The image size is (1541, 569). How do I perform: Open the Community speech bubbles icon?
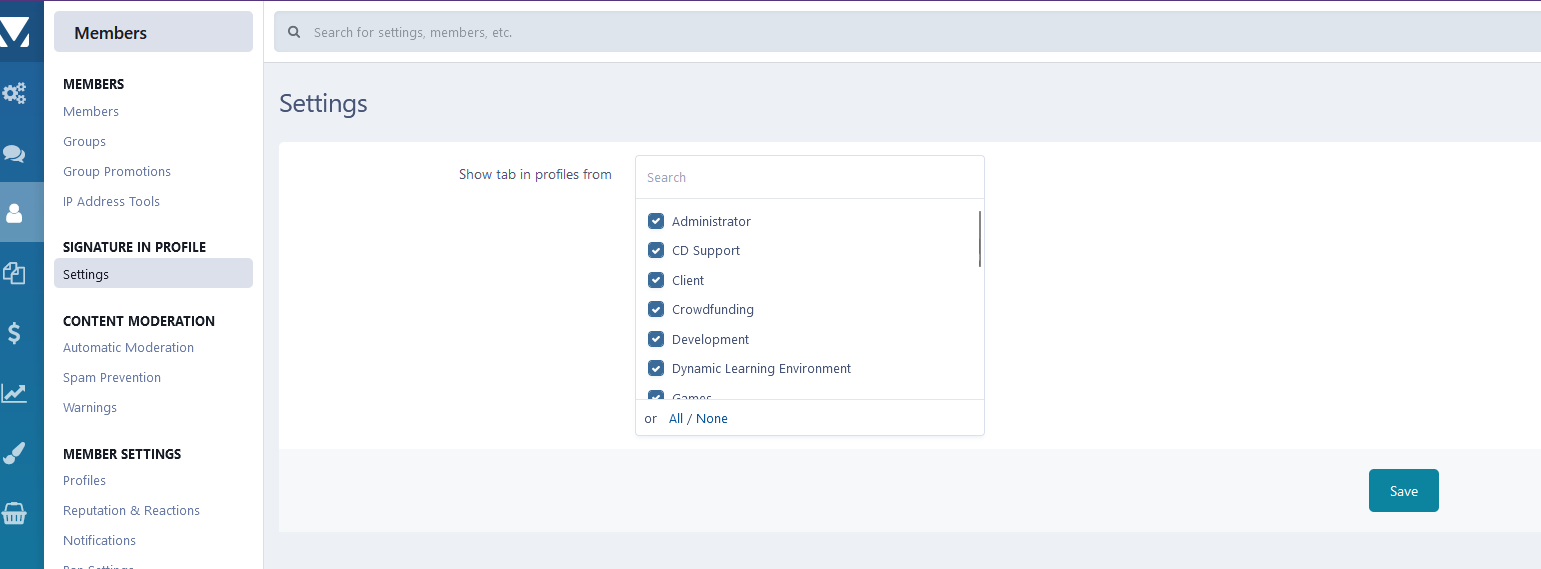pos(14,154)
